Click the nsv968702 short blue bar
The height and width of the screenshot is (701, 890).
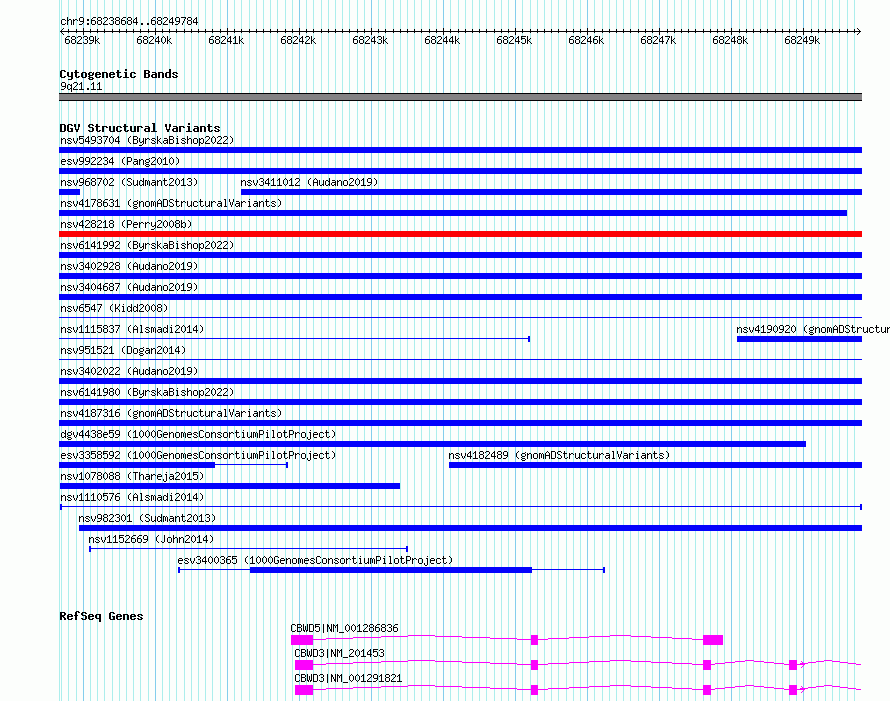pos(69,192)
